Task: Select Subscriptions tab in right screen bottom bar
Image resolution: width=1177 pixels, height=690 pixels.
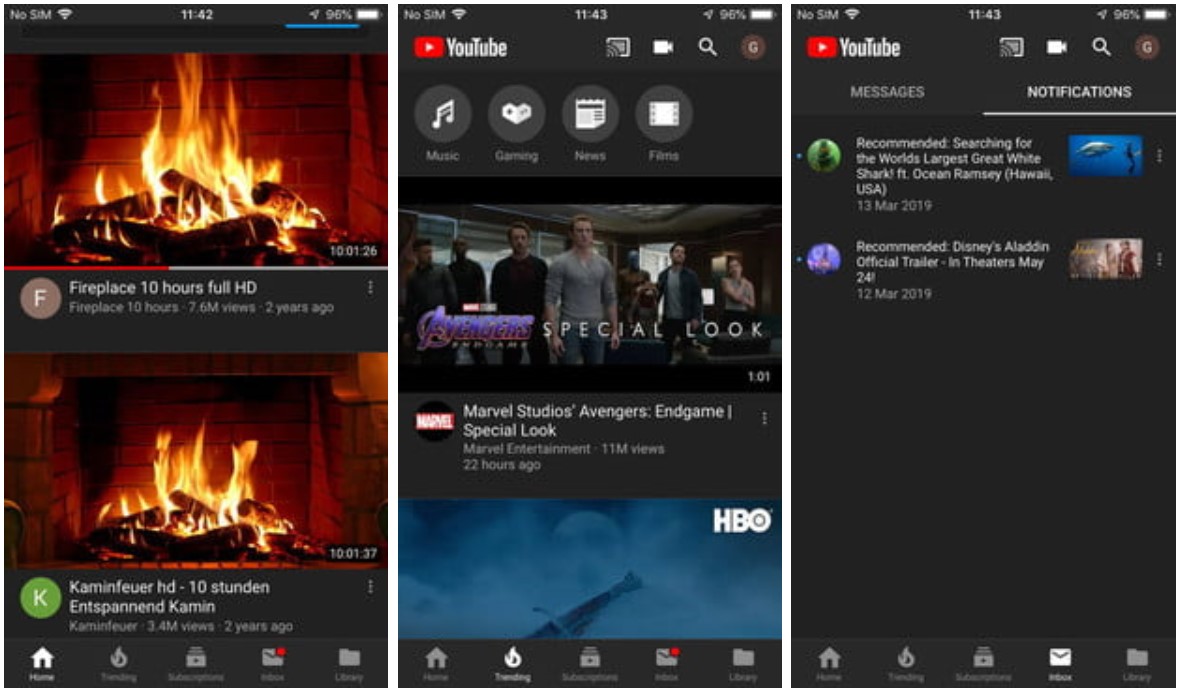Action: [983, 664]
